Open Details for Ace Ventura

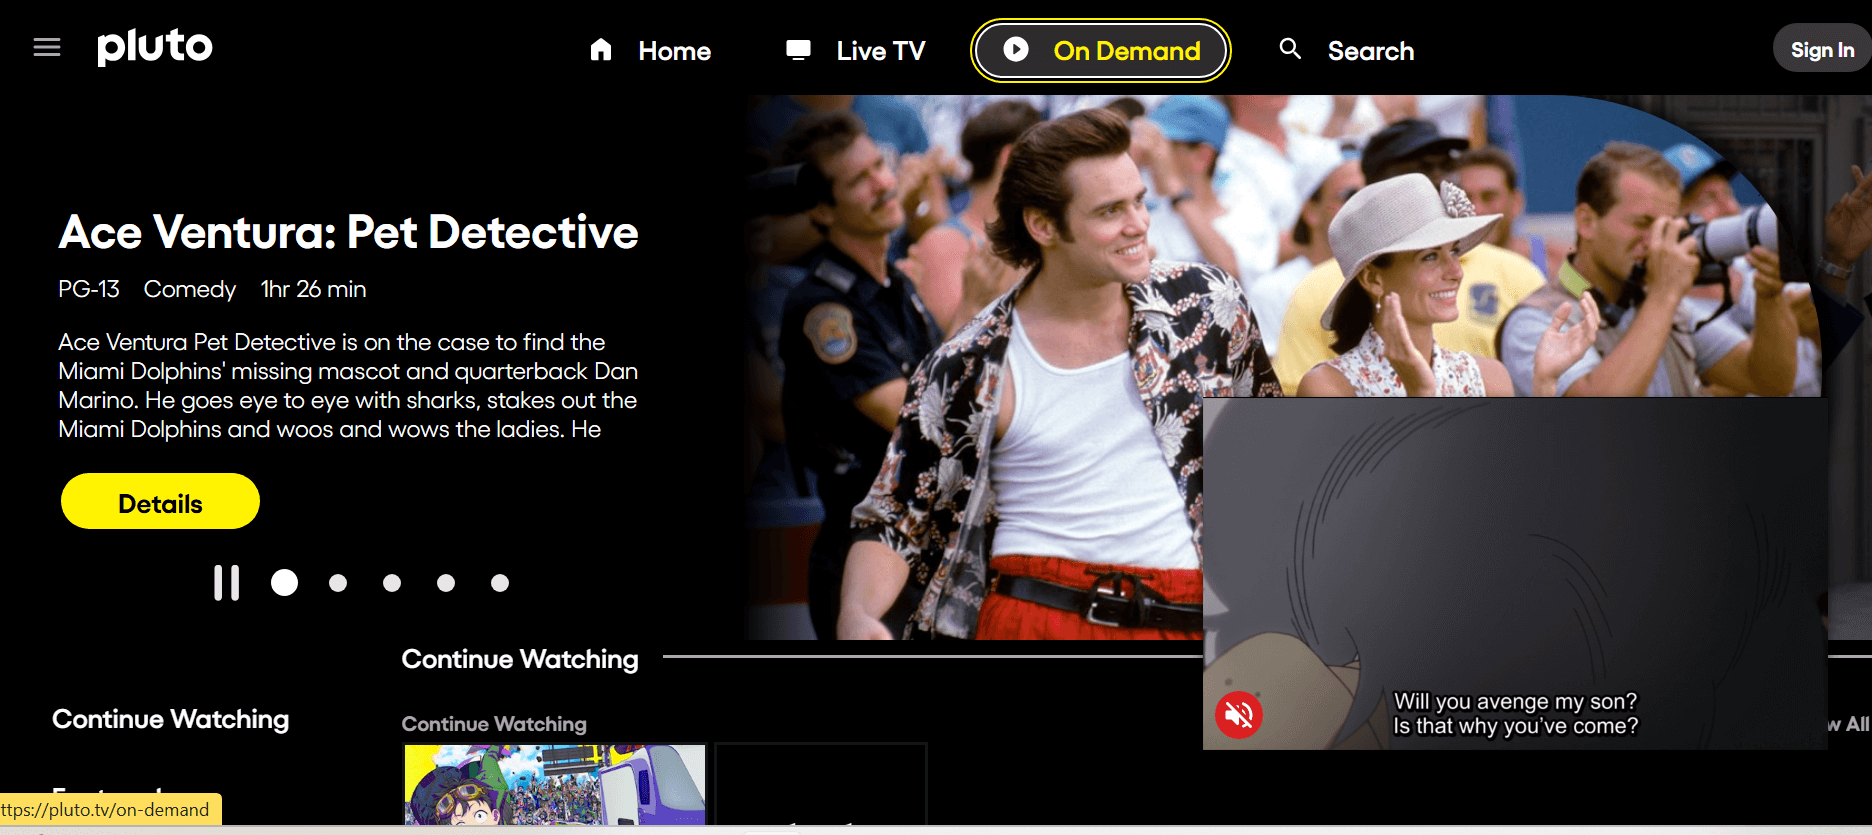[x=160, y=501]
